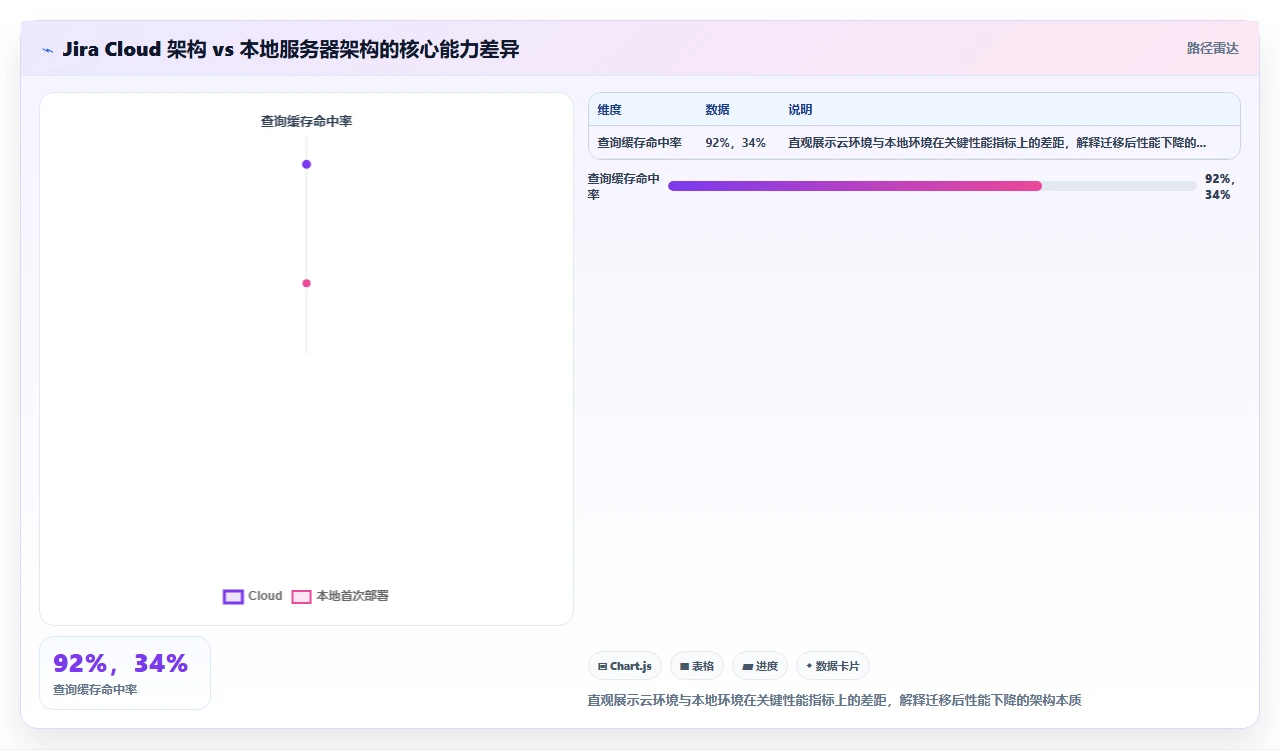Click the 数据 column header
The height and width of the screenshot is (750, 1280).
click(x=717, y=110)
